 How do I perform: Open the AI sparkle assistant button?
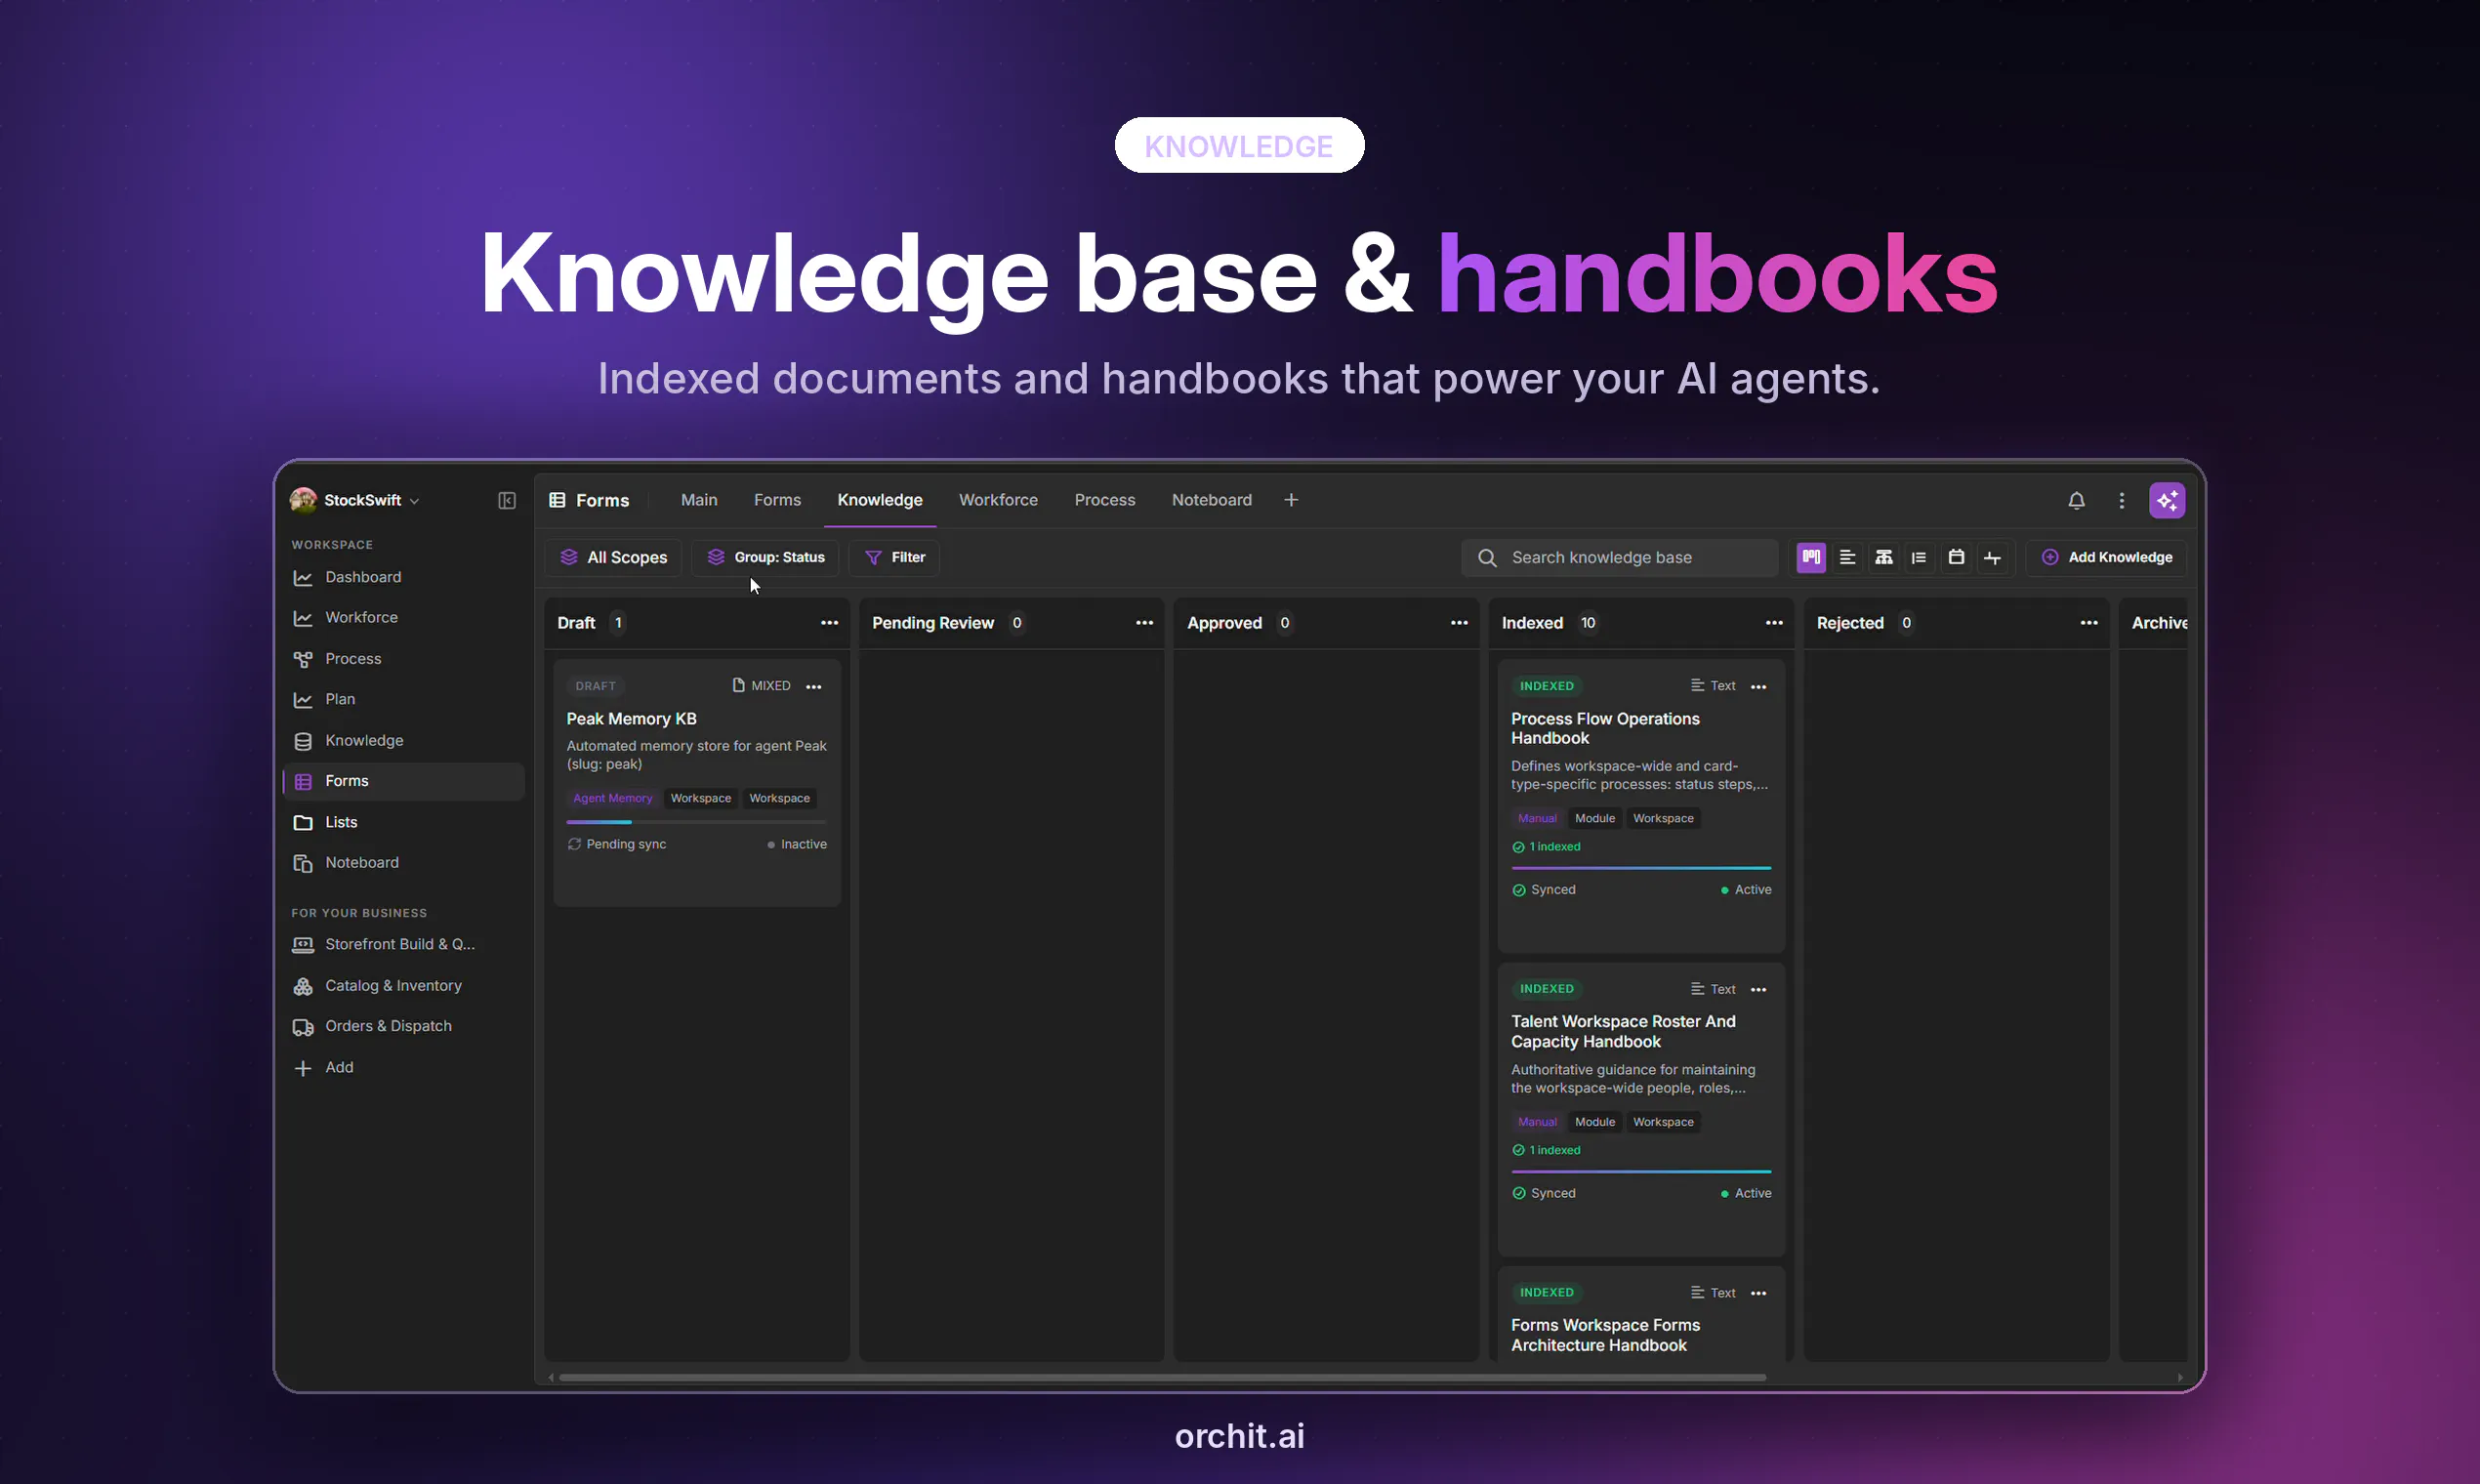(x=2166, y=500)
